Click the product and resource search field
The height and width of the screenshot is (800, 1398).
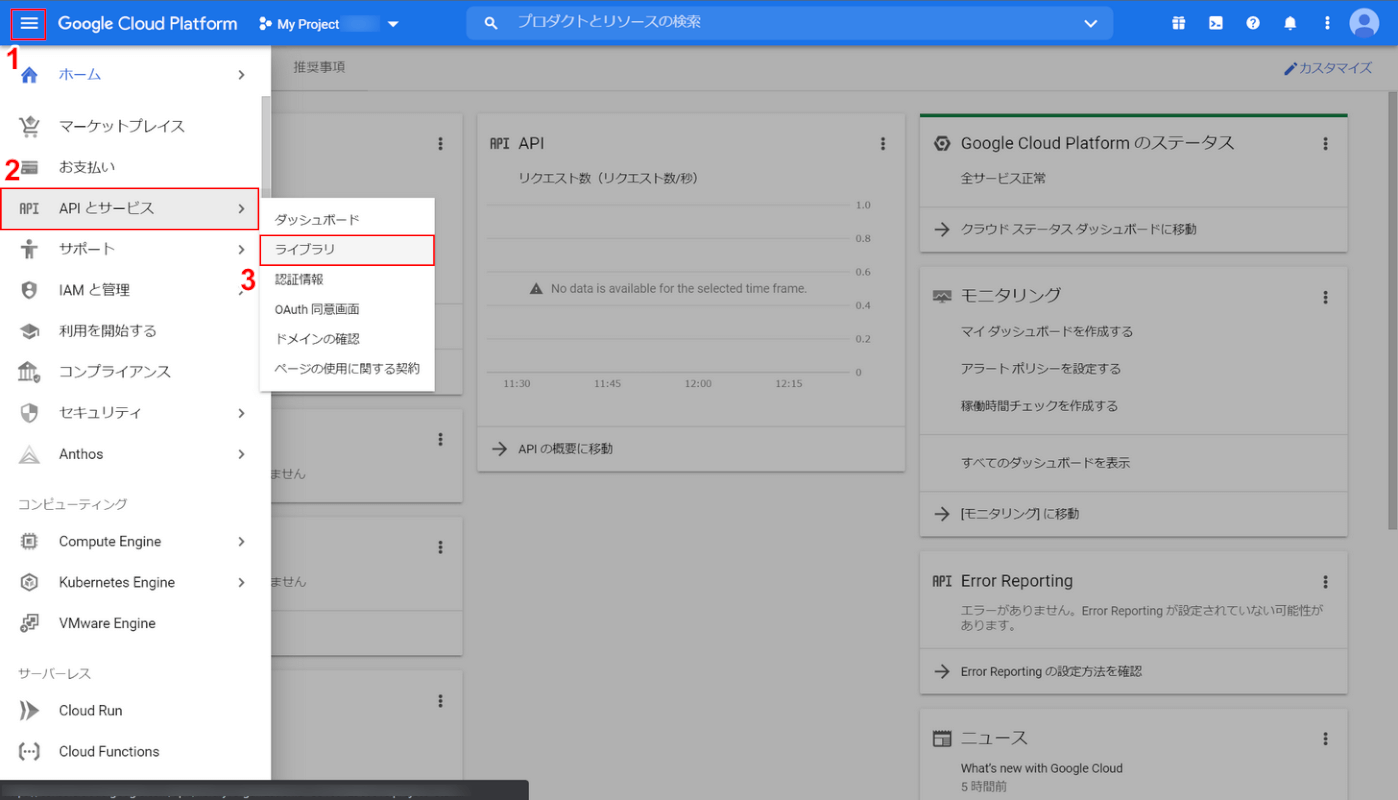[790, 23]
